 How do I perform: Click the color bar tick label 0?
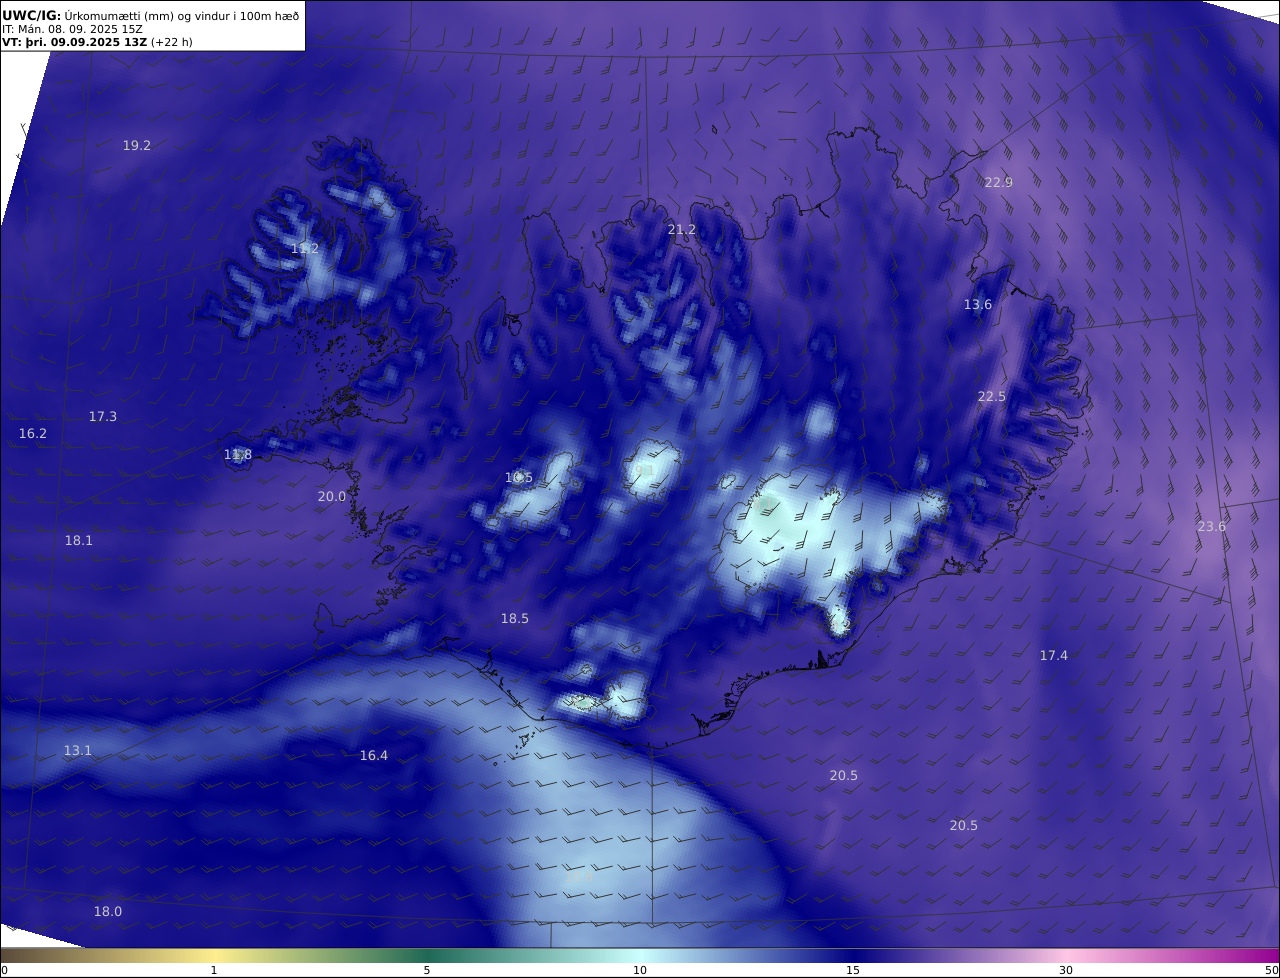coord(4,971)
